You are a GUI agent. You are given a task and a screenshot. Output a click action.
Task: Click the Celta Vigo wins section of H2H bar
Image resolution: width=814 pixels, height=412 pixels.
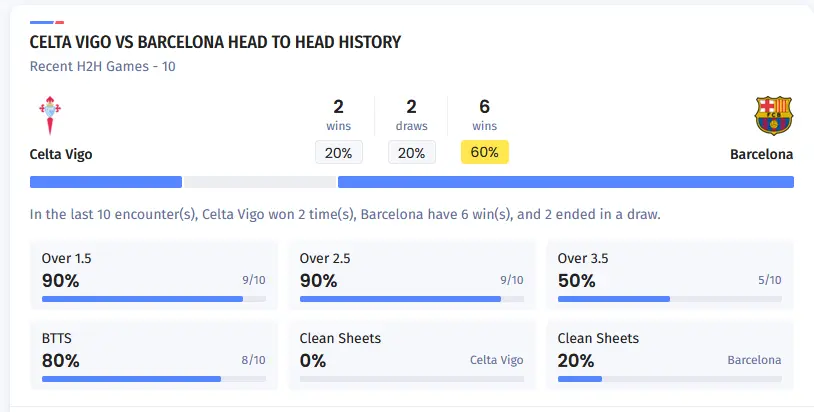tap(106, 182)
